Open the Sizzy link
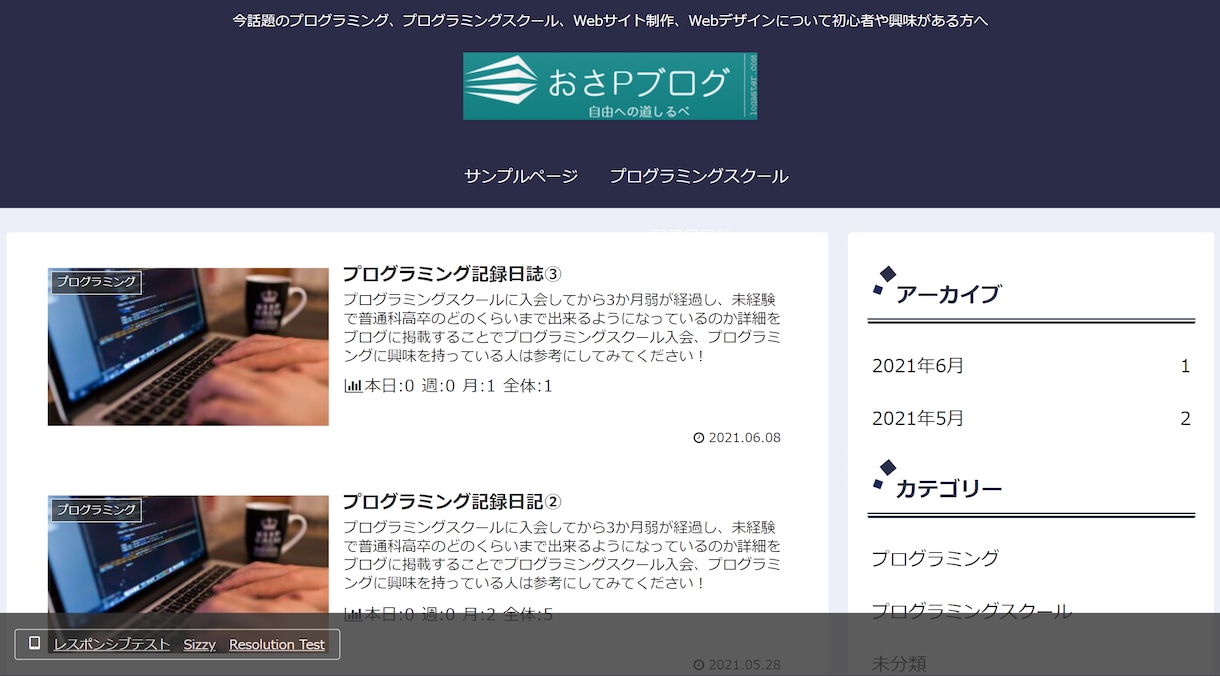1220x676 pixels. click(200, 644)
